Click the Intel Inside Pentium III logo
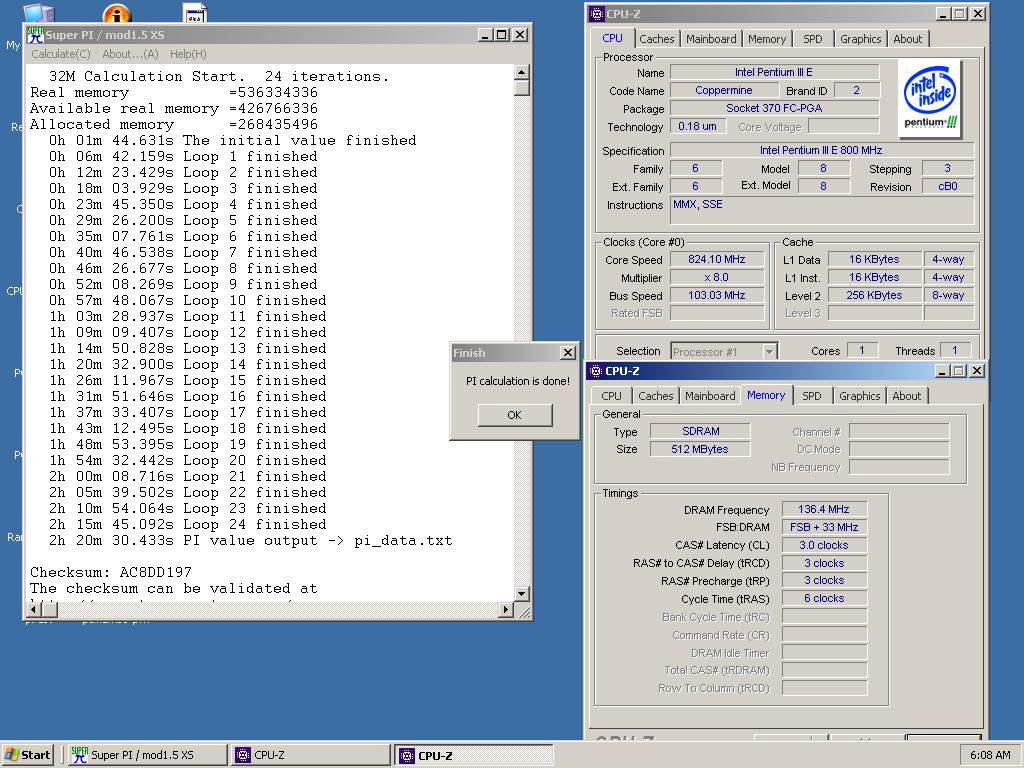This screenshot has width=1024, height=768. (x=930, y=99)
